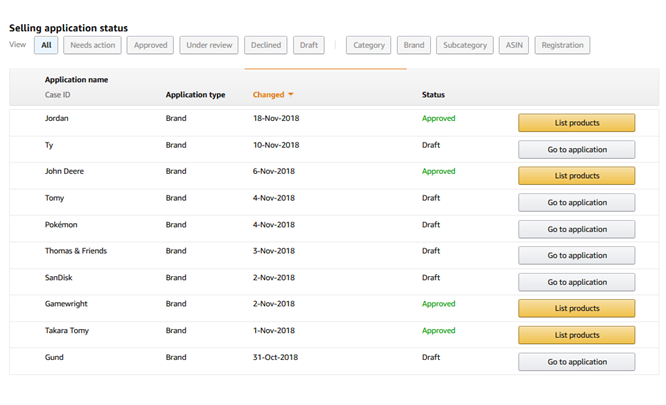The image size is (666, 405).
Task: List products for Takara Tomy
Action: (576, 335)
